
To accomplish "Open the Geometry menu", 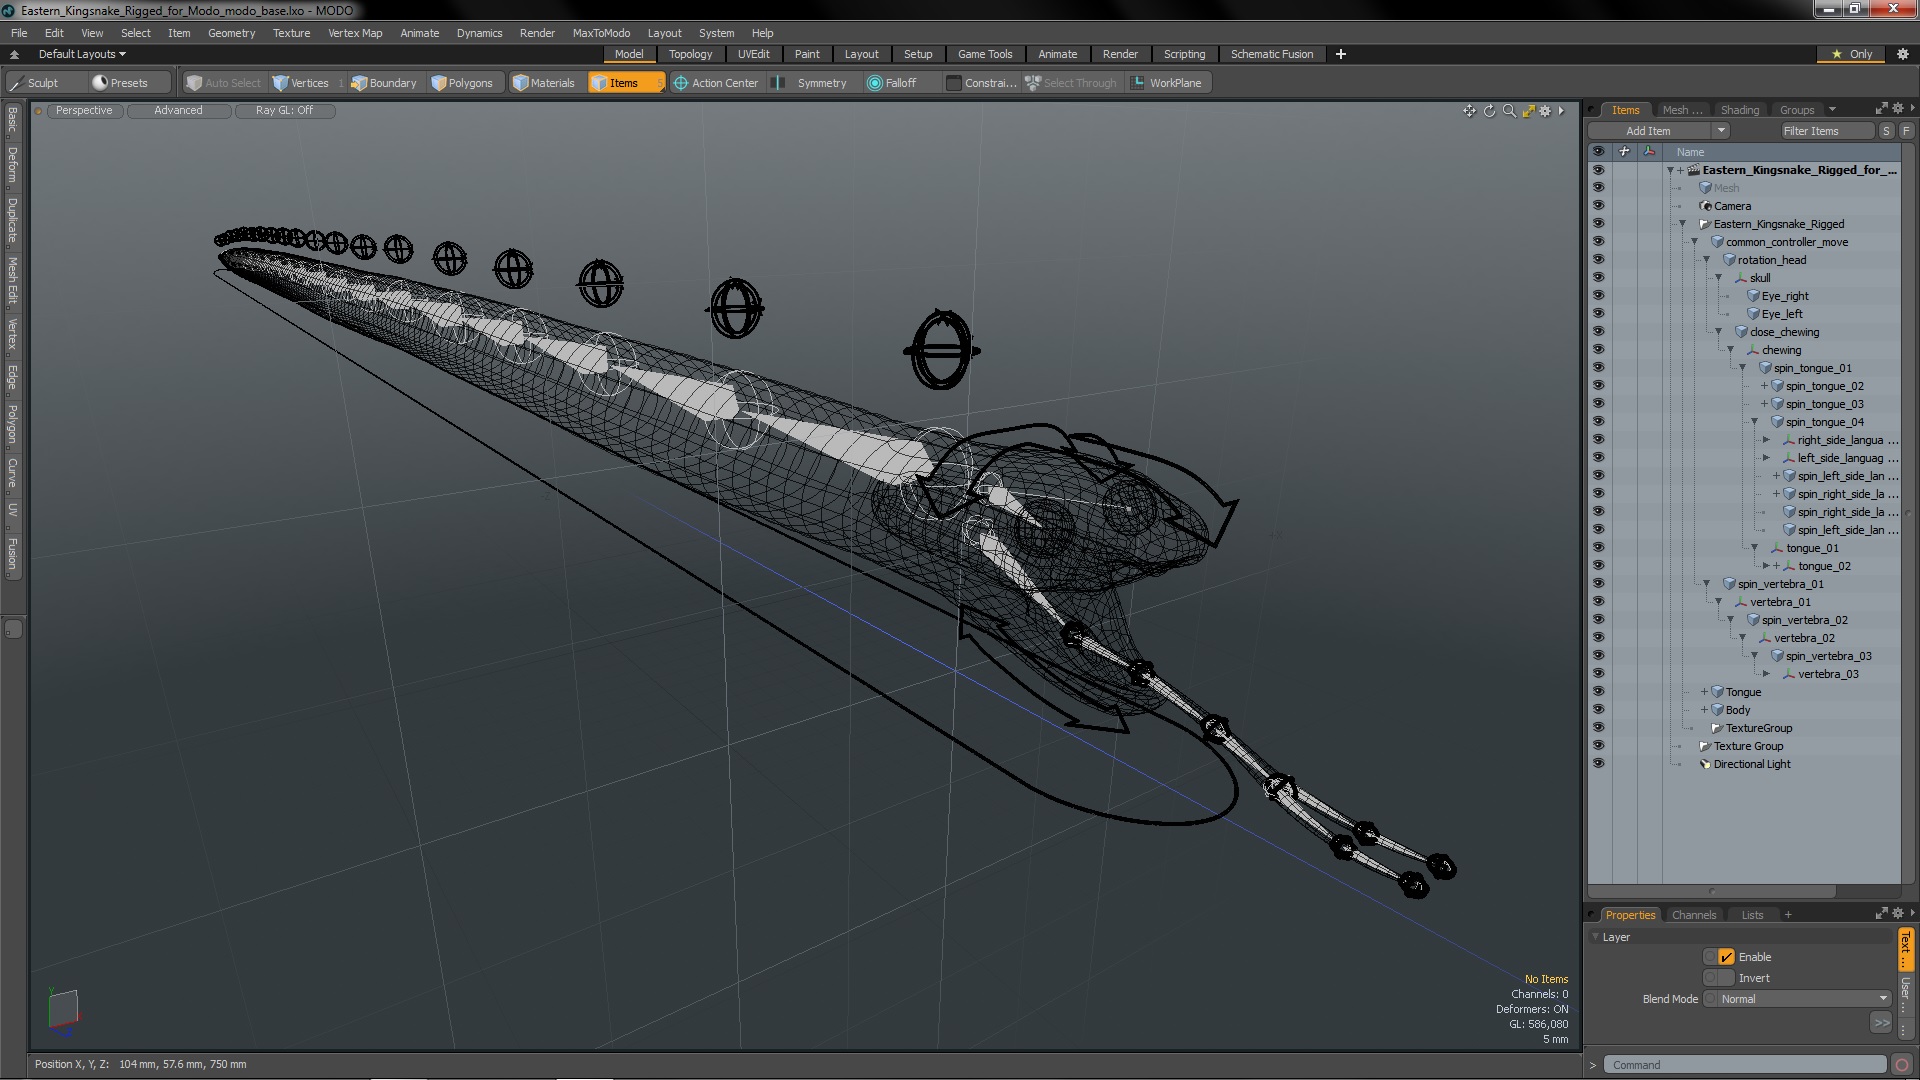I will pos(231,33).
